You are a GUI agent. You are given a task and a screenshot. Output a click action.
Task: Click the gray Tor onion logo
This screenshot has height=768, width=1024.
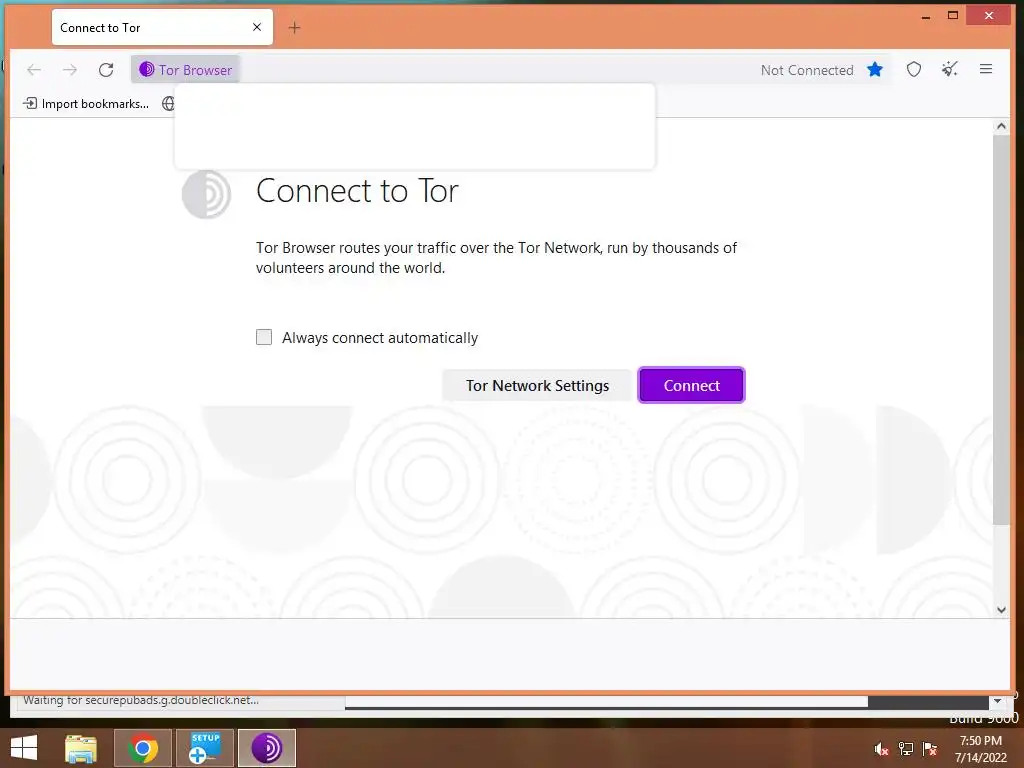point(206,194)
